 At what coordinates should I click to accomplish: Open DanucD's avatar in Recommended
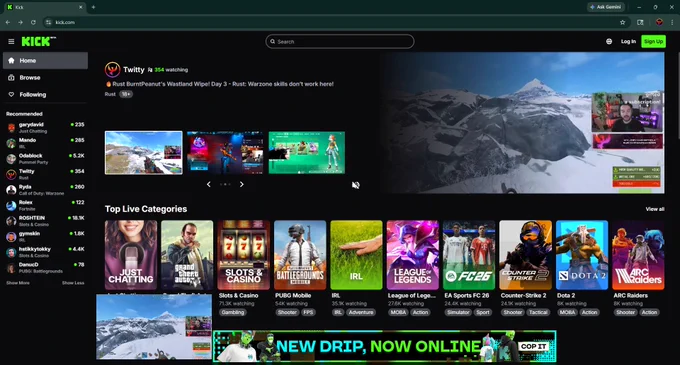click(x=11, y=268)
